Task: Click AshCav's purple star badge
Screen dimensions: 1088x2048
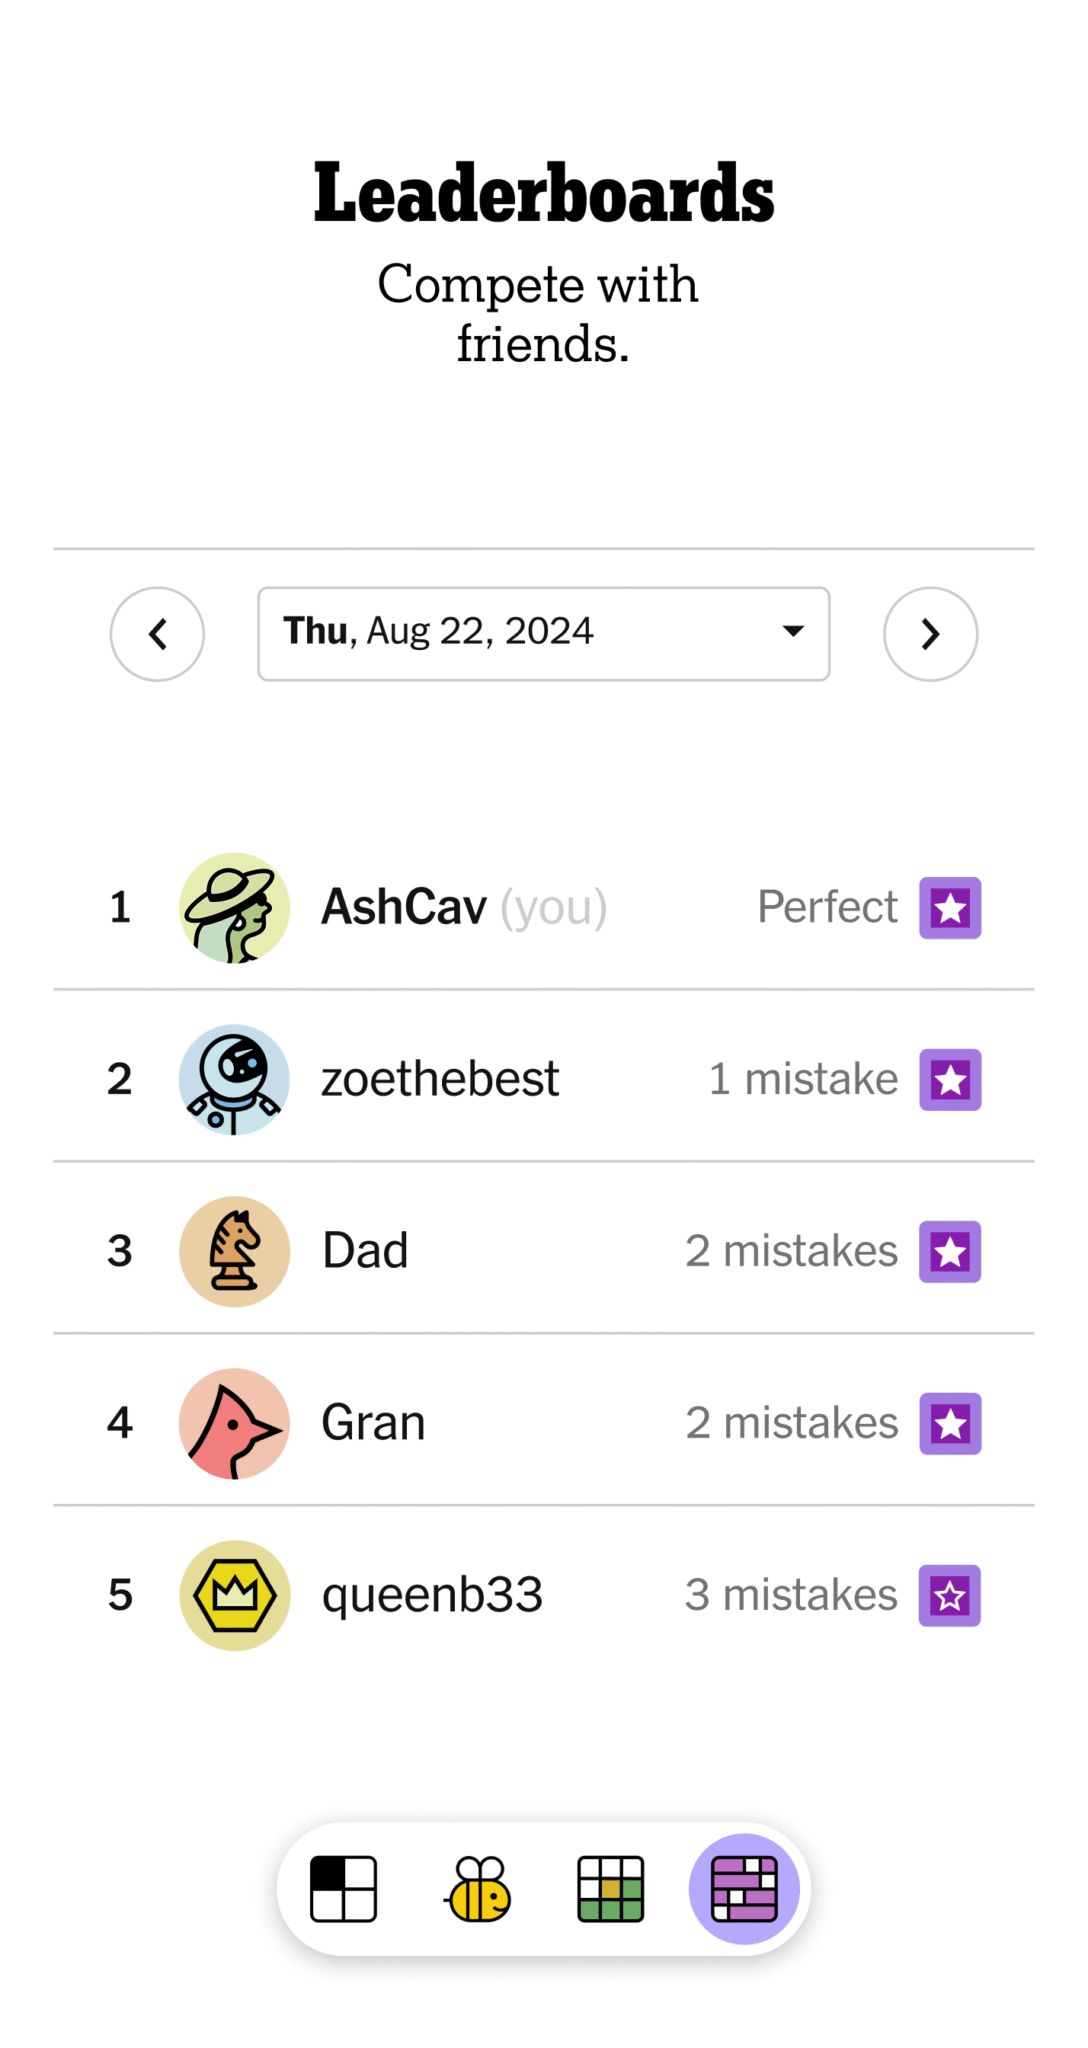Action: click(950, 908)
